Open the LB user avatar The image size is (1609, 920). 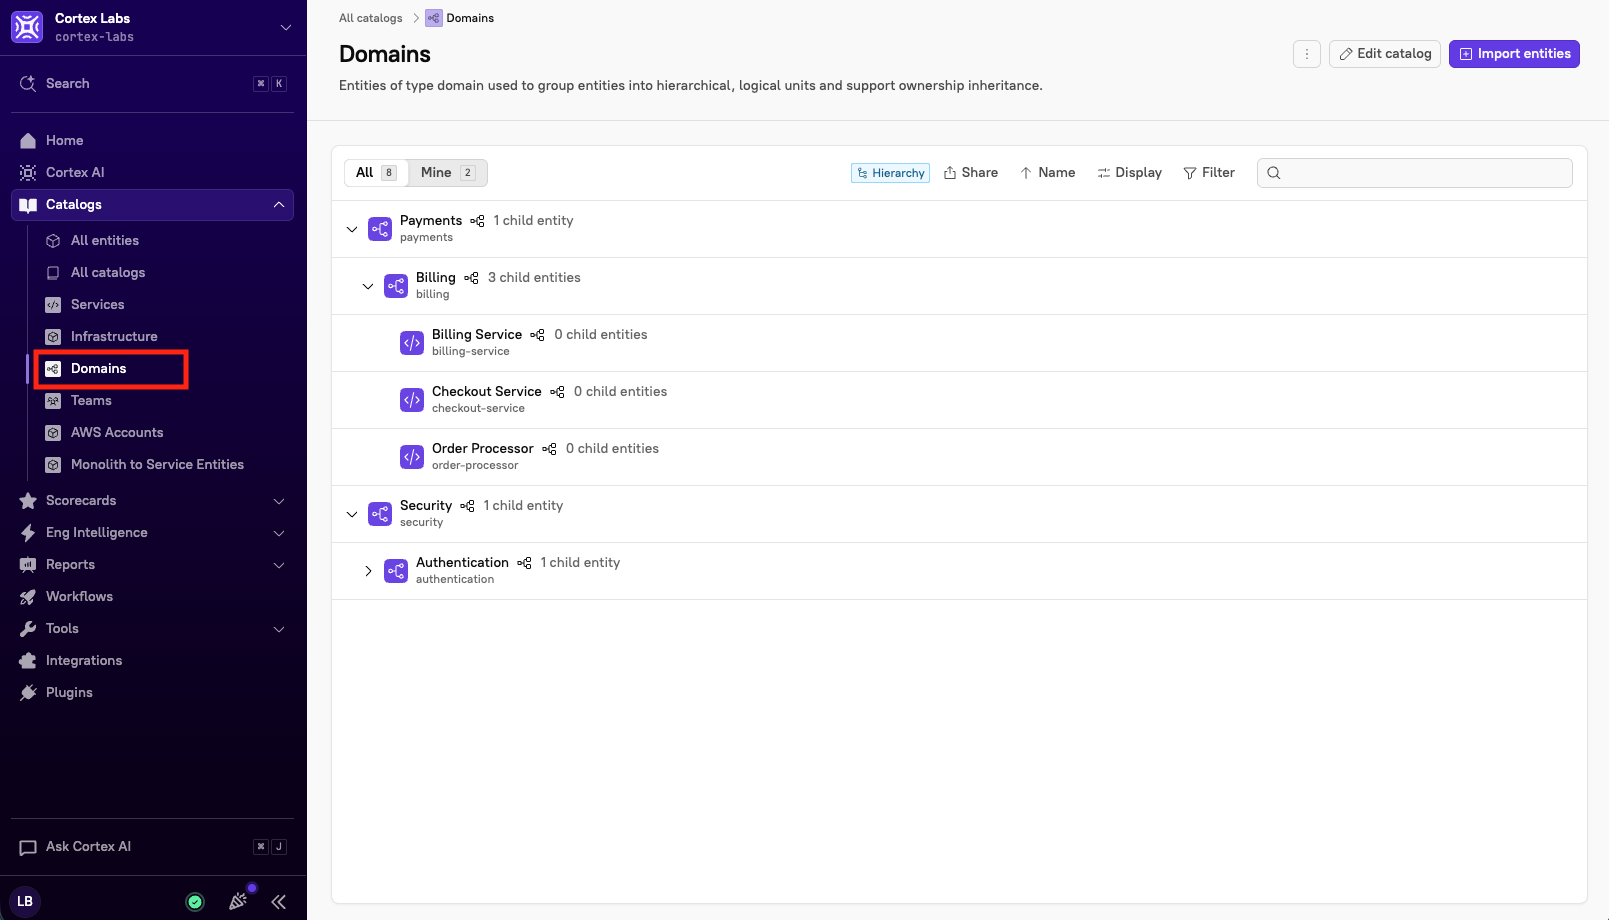point(25,901)
